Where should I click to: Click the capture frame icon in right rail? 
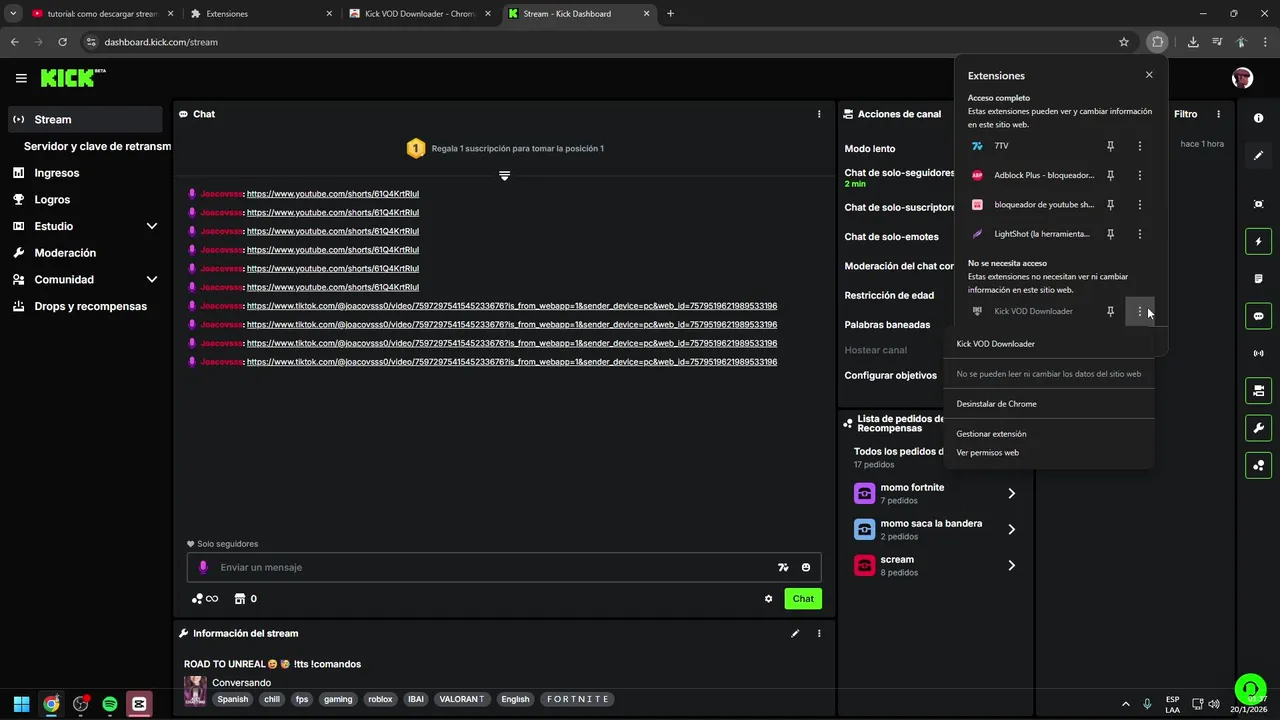click(x=1258, y=204)
